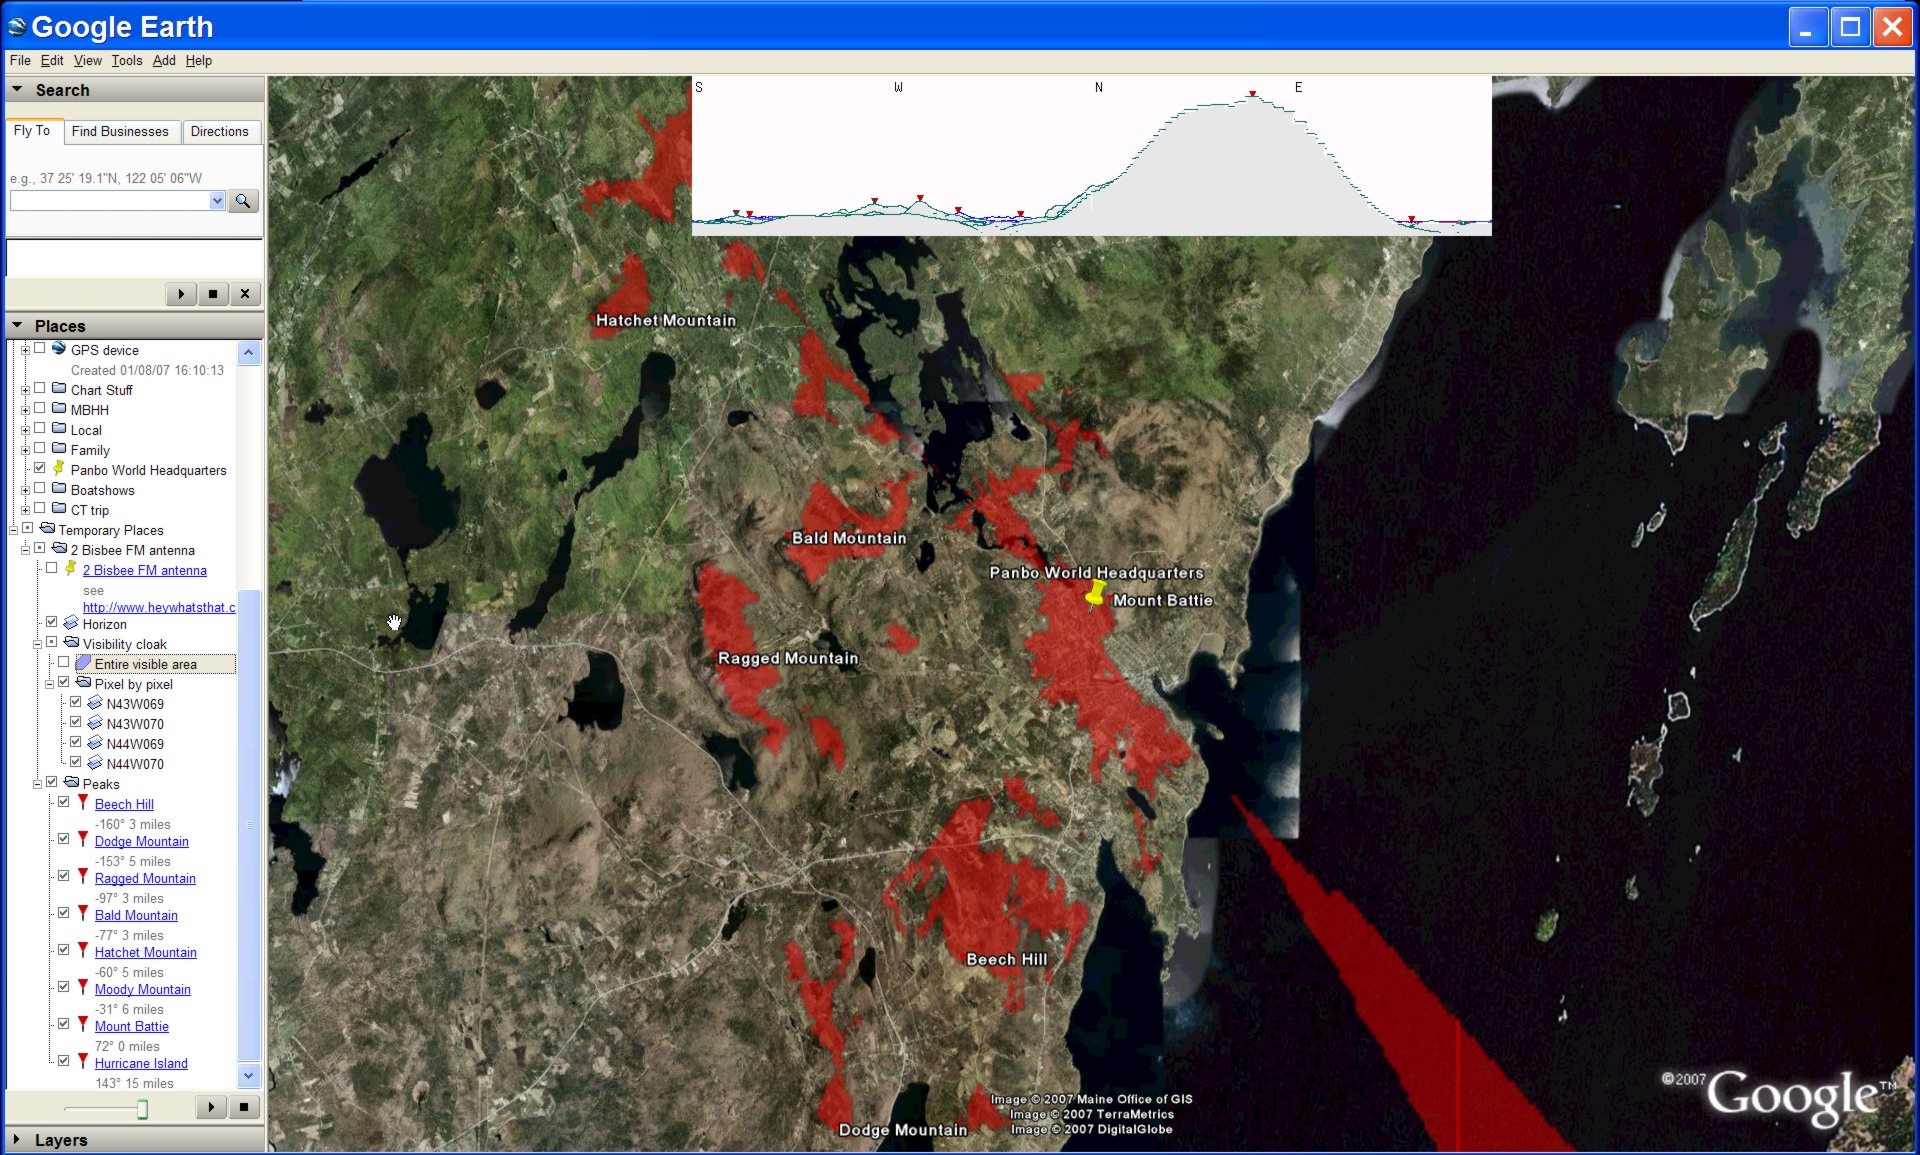Open the View menu
The image size is (1920, 1155).
(x=88, y=61)
